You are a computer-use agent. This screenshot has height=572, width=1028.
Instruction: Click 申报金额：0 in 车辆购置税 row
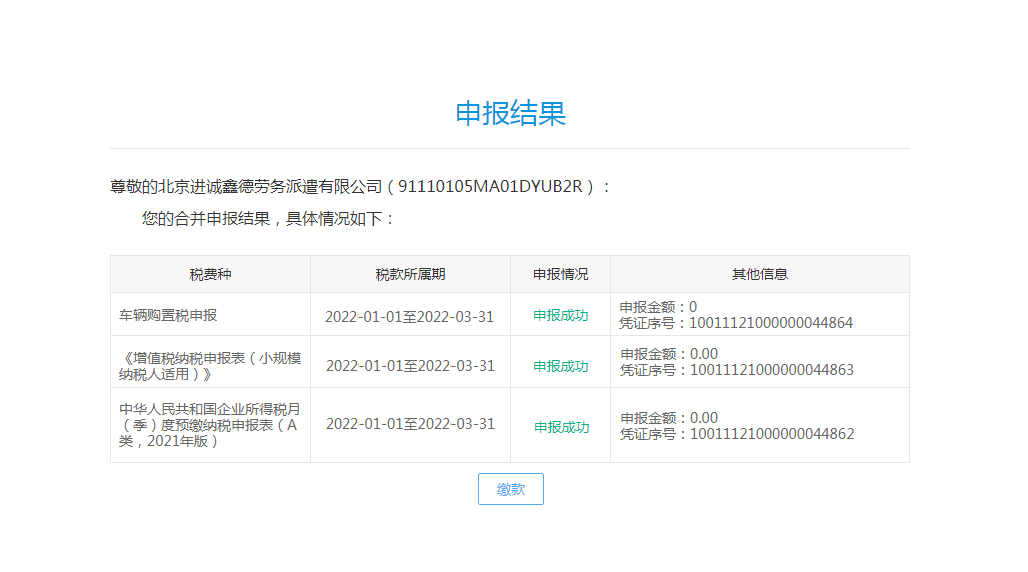658,307
